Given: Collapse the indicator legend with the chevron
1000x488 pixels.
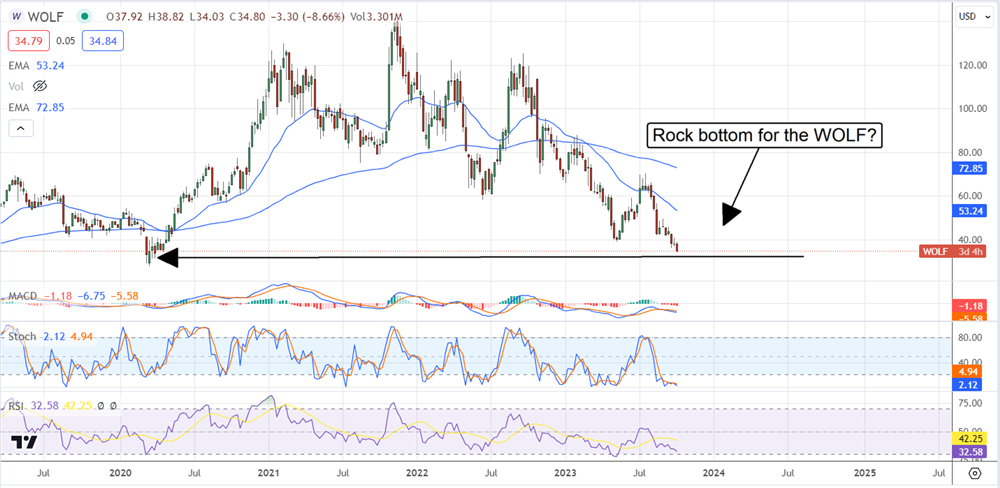Looking at the screenshot, I should (x=20, y=129).
